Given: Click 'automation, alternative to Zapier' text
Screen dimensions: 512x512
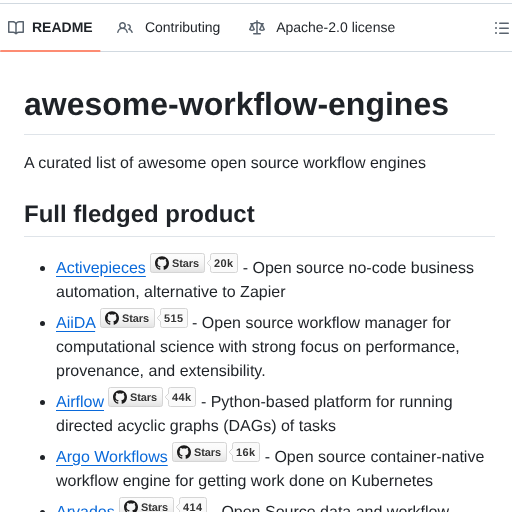Looking at the screenshot, I should [x=171, y=292].
